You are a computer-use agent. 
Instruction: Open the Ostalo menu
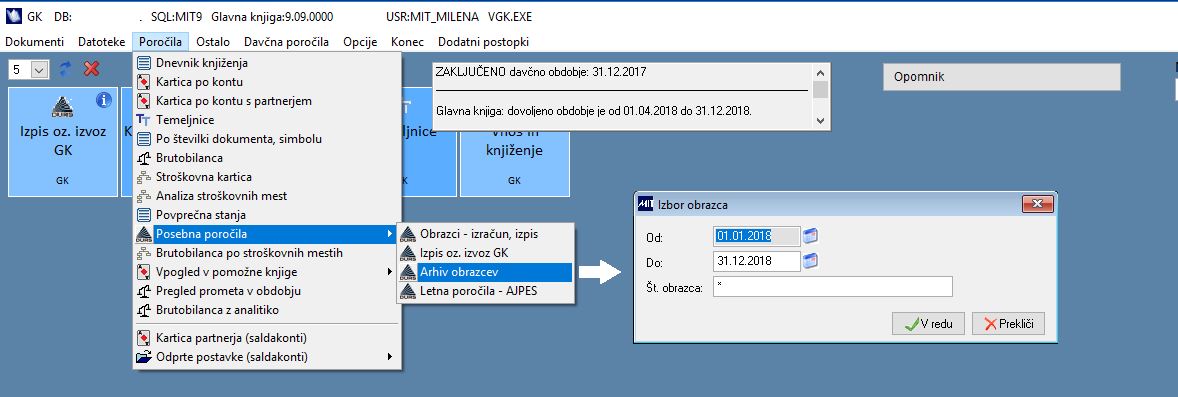[x=213, y=42]
